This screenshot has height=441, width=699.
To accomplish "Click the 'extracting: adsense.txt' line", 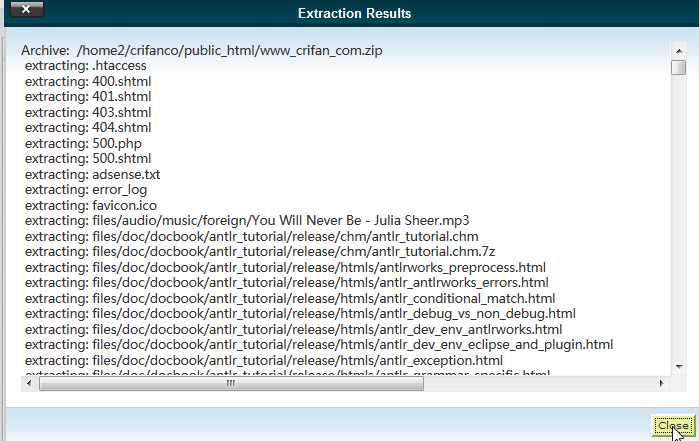I will pyautogui.click(x=92, y=174).
